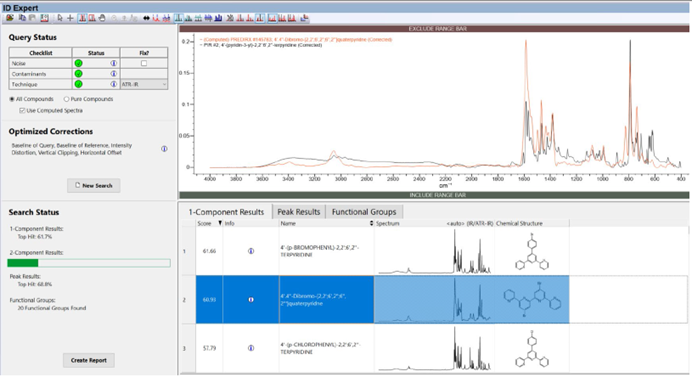
Task: Click the blue solid spectra icon in toolbar
Action: tap(218, 18)
